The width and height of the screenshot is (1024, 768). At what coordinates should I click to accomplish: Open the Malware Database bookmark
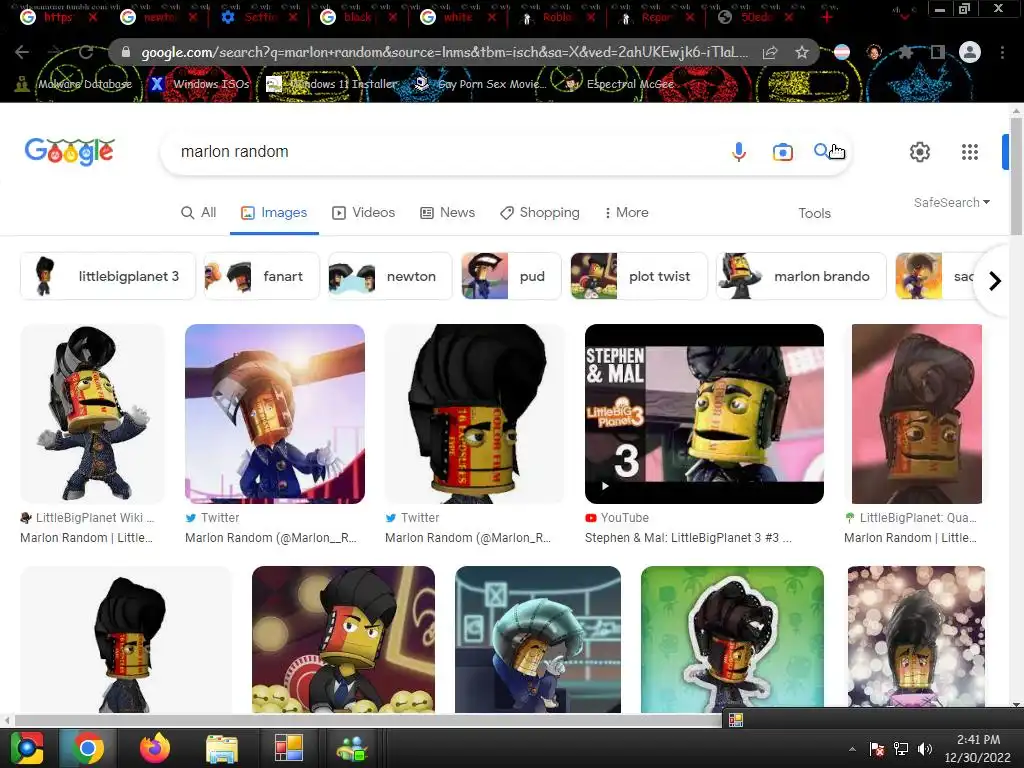coord(73,84)
